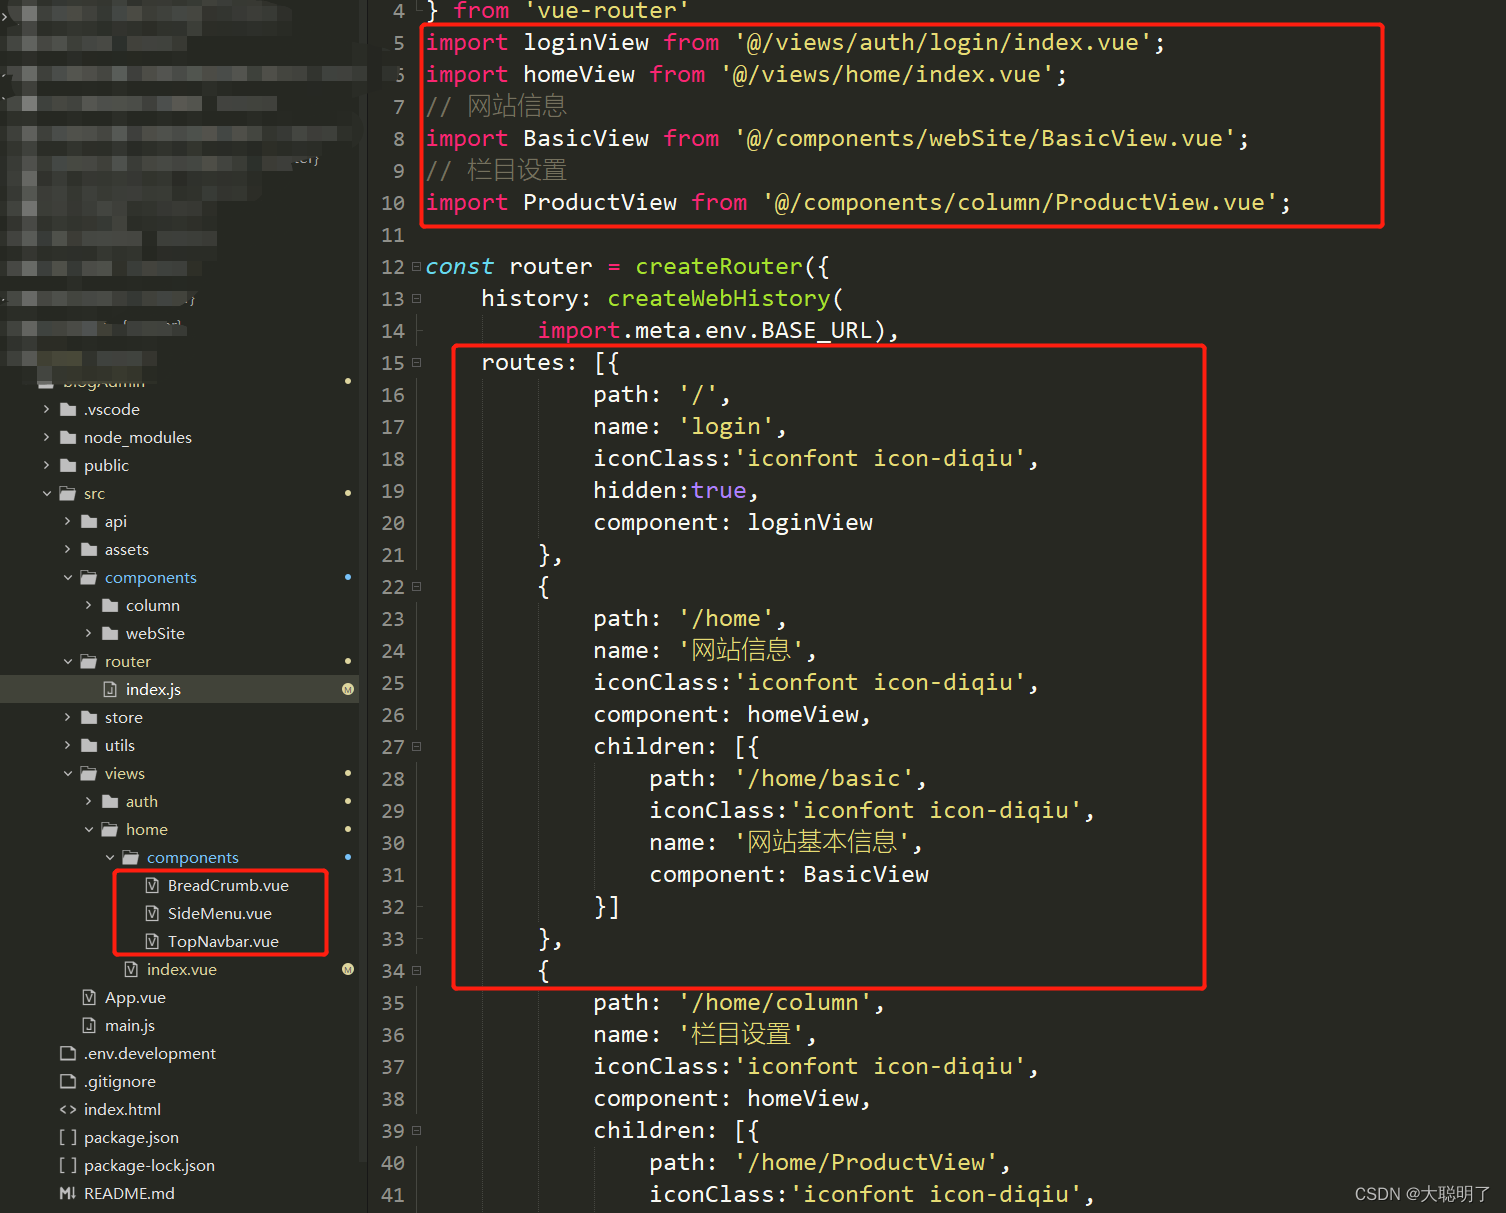Click the 'loginView' import identifier on line 5
1506x1213 pixels.
point(586,43)
